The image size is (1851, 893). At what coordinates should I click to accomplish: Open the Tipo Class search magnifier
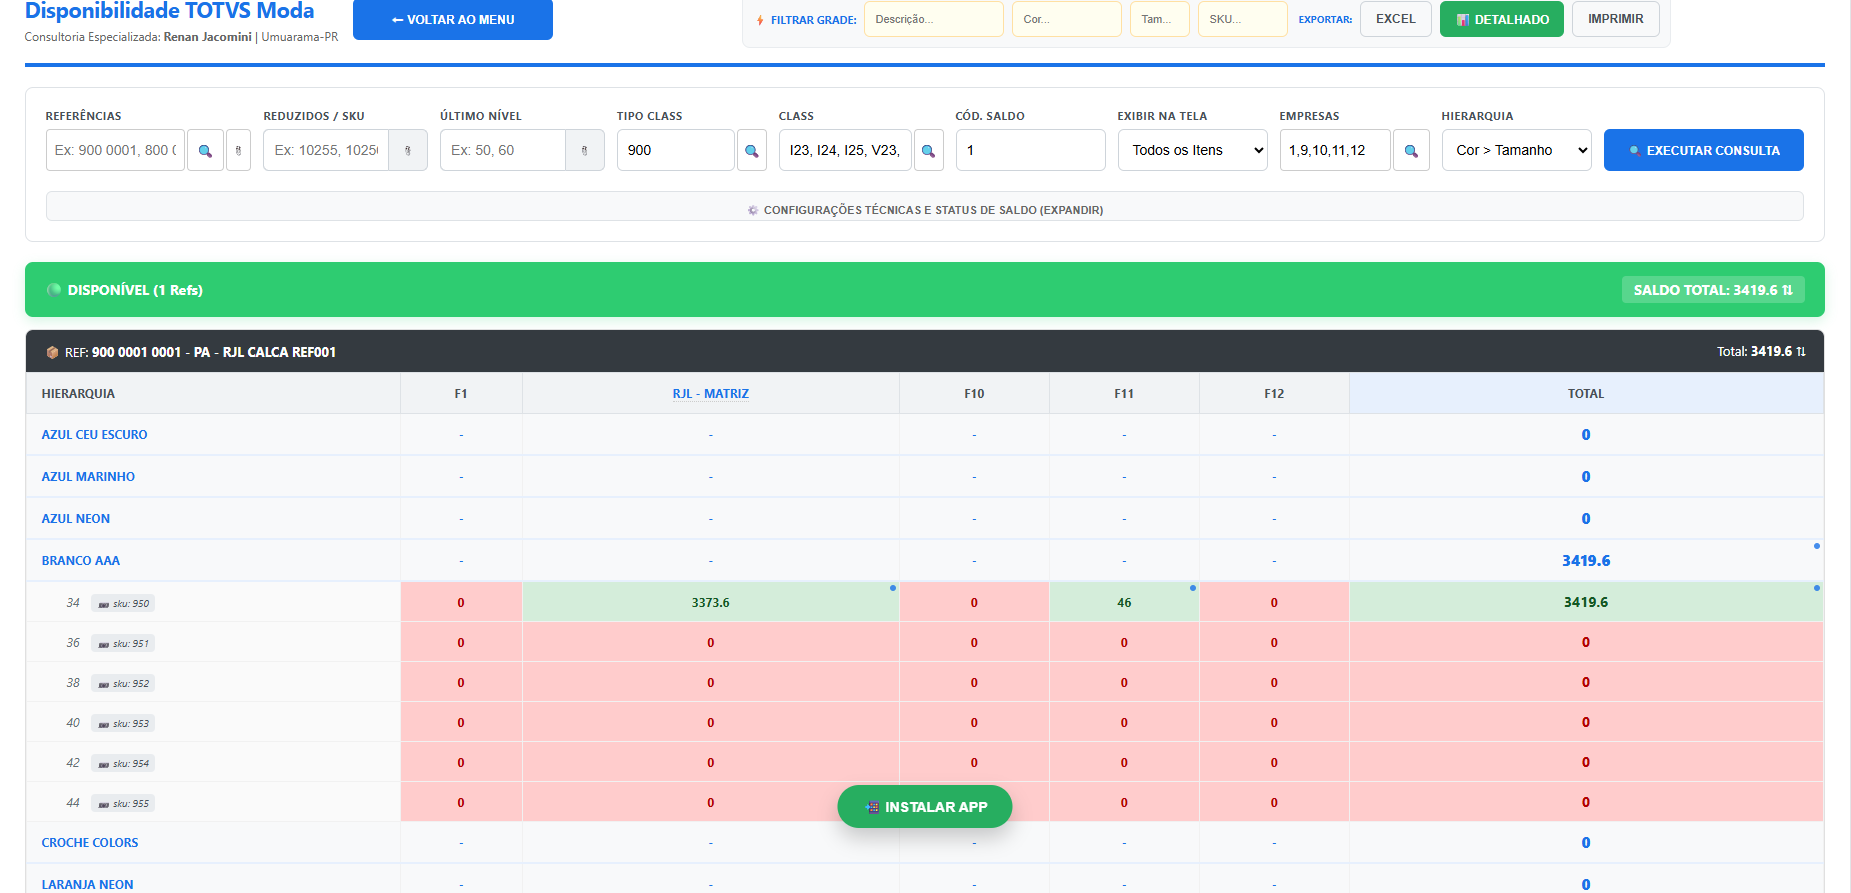pos(752,150)
